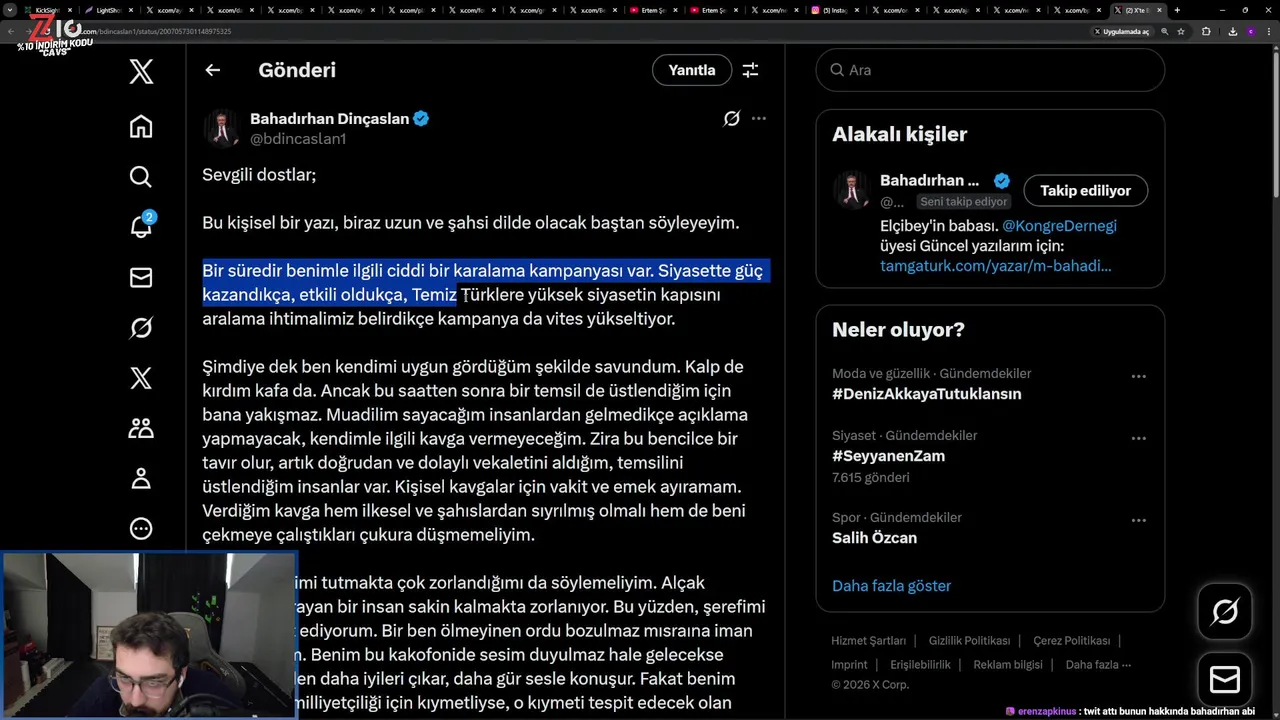The image size is (1280, 720).
Task: Open Reklam bilgisi footer link
Action: (x=1008, y=665)
